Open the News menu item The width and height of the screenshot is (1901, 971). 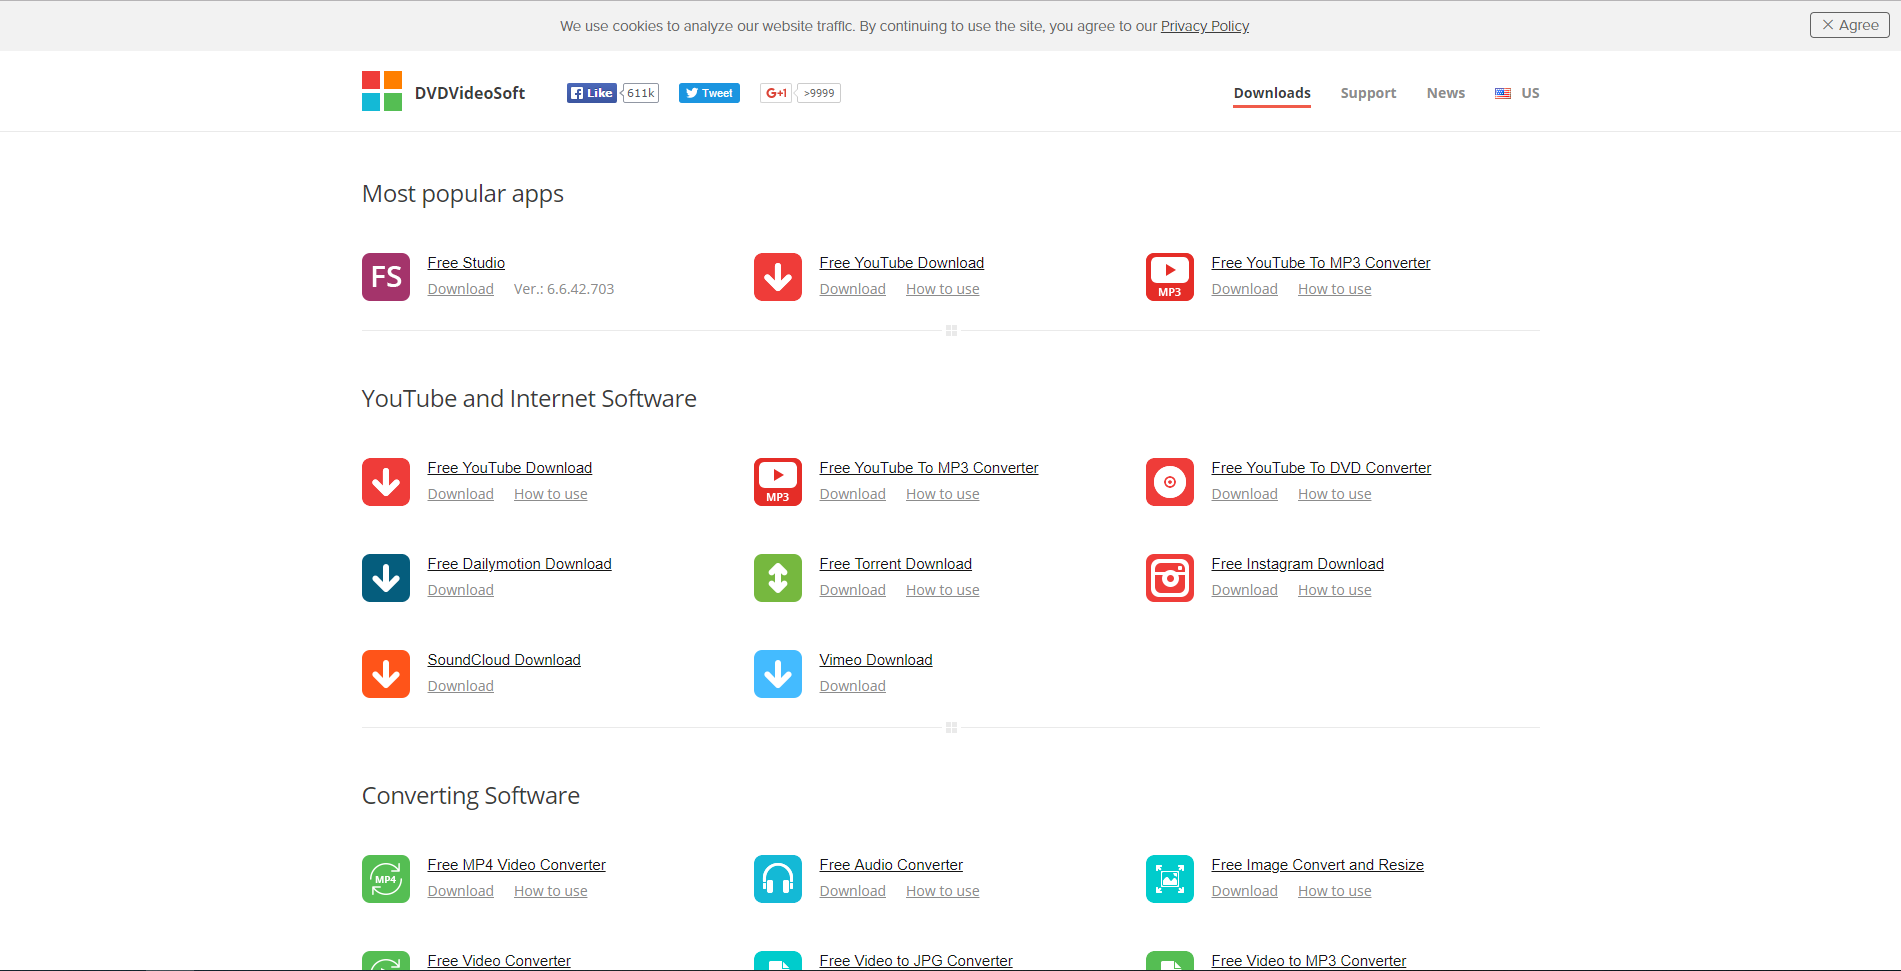(1445, 93)
